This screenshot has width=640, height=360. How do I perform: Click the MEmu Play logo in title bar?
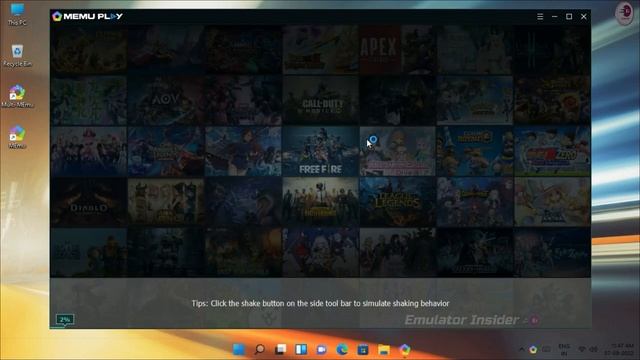[x=87, y=16]
